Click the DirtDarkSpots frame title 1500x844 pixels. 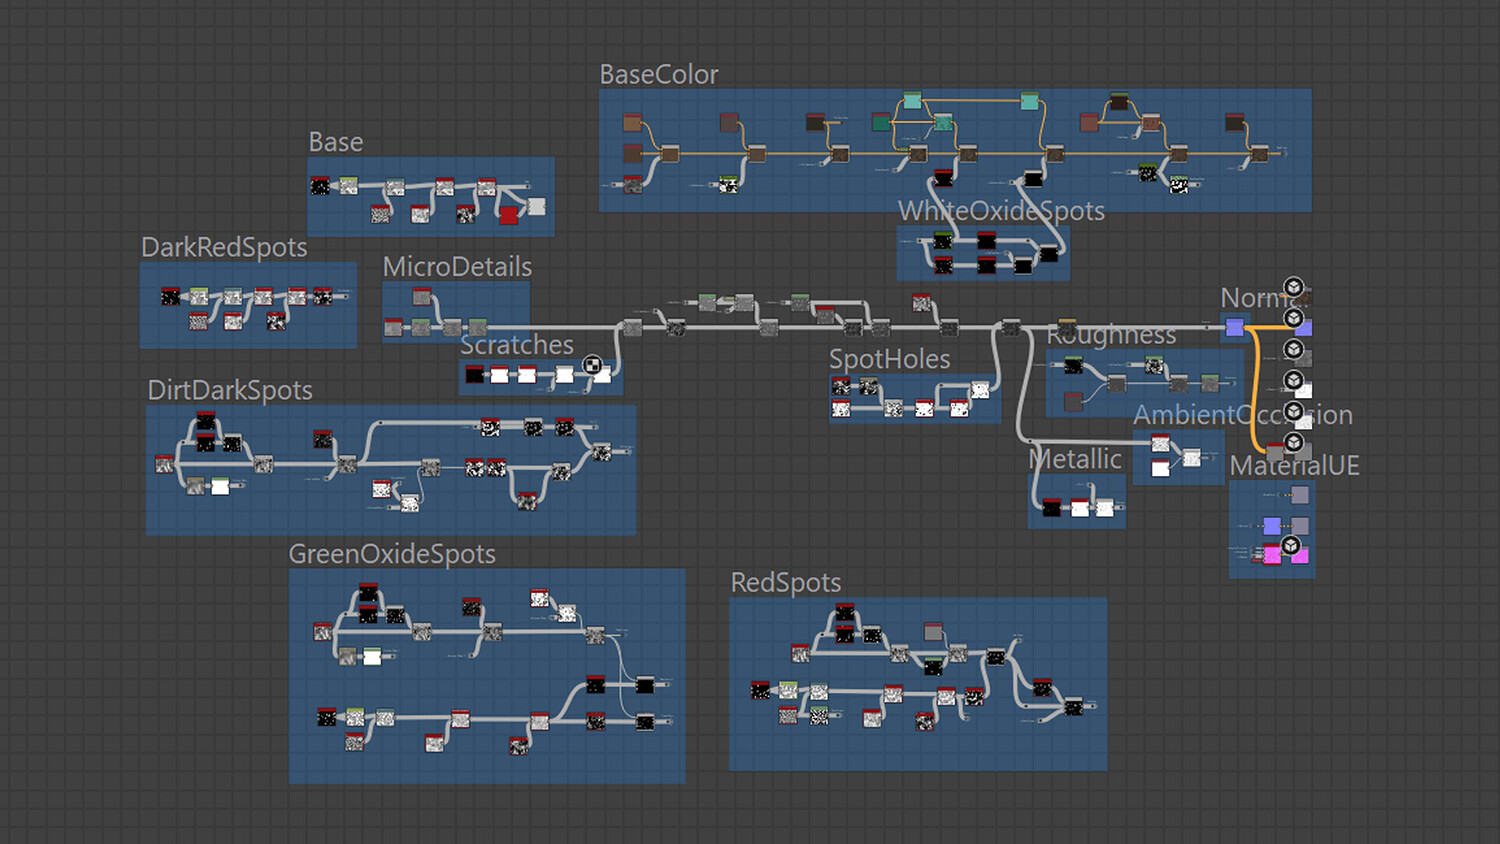click(x=230, y=390)
